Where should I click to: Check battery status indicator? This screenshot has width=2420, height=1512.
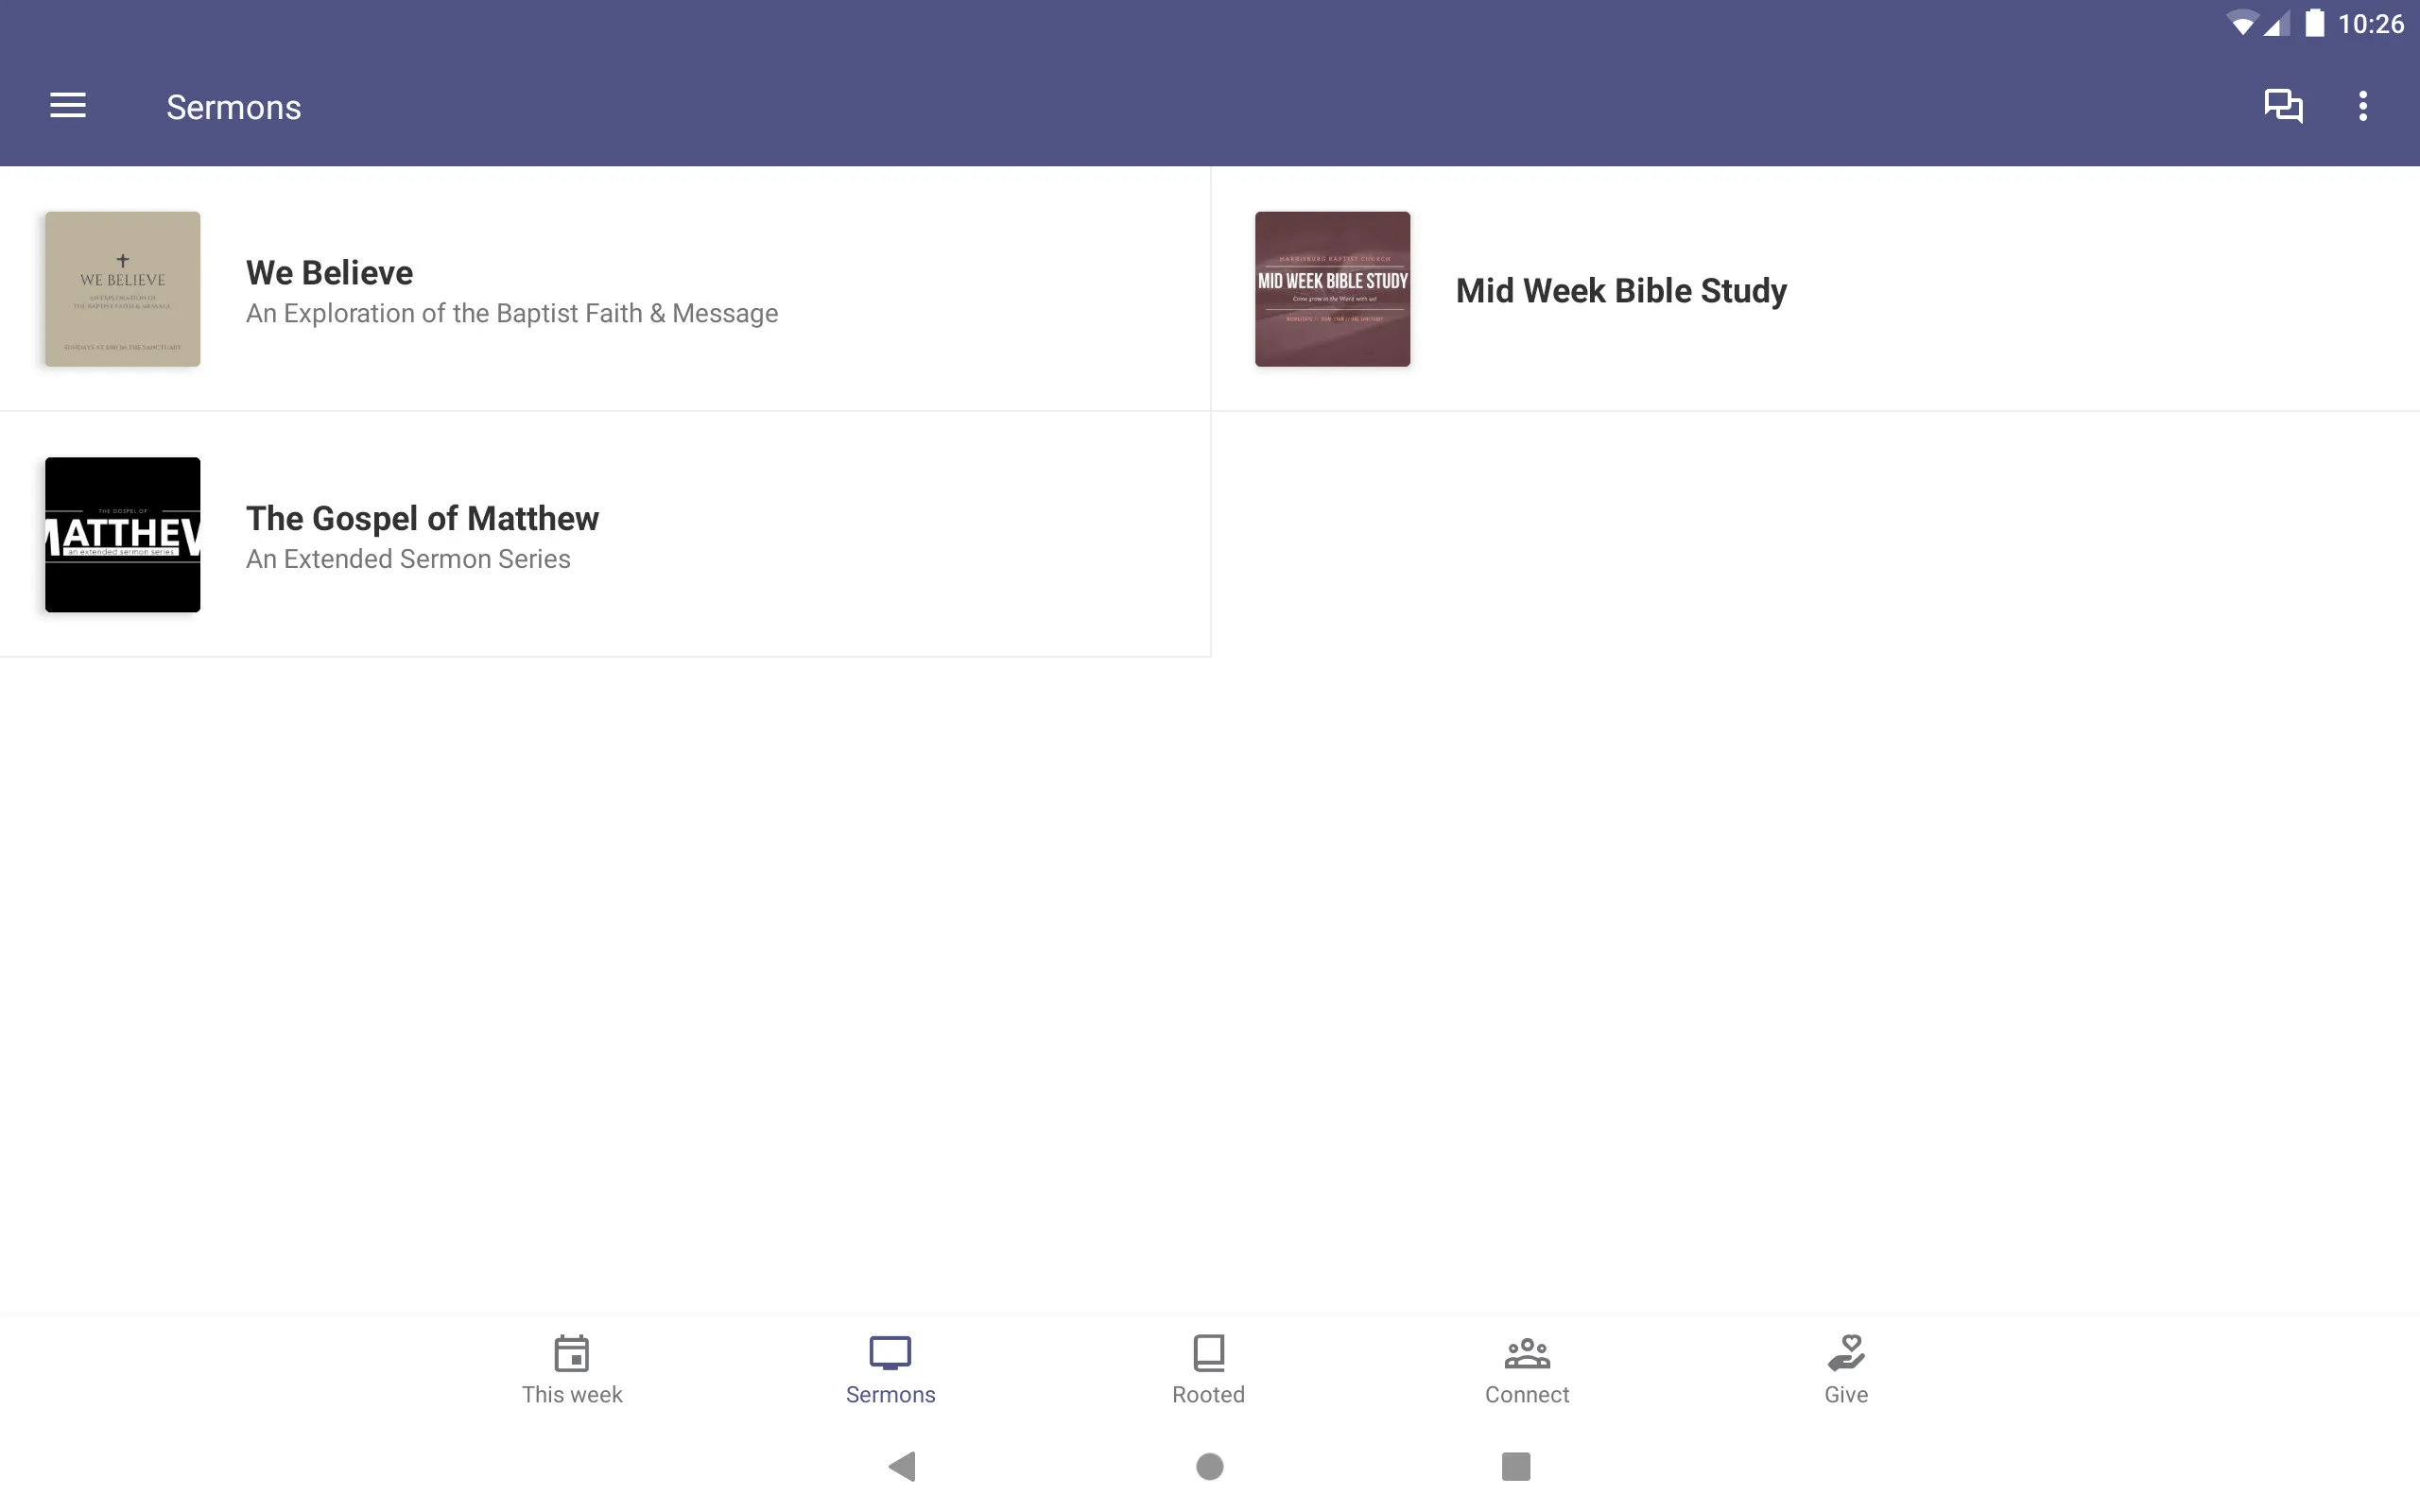pos(2310,23)
